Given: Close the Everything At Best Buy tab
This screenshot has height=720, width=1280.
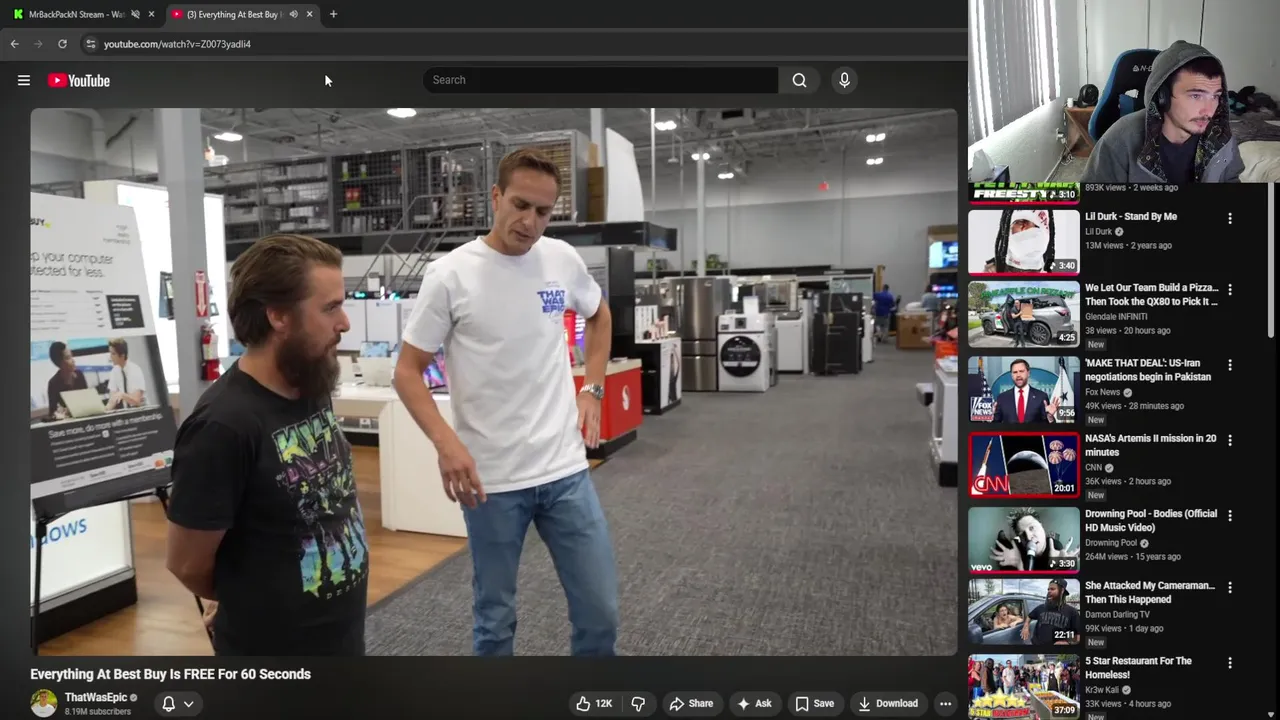Looking at the screenshot, I should [309, 14].
